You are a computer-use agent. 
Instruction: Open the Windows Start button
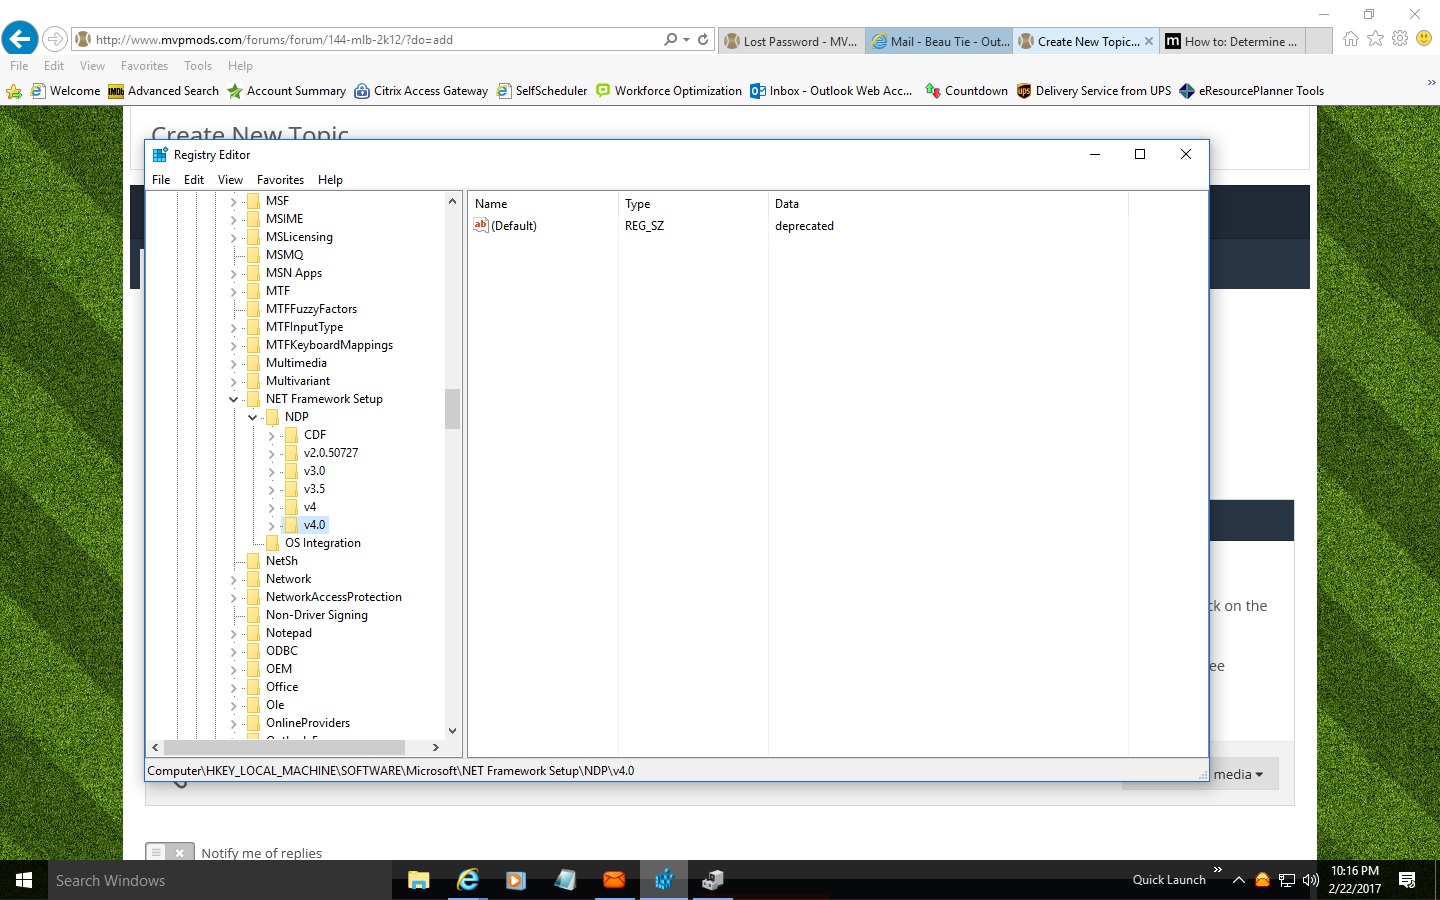pos(24,880)
